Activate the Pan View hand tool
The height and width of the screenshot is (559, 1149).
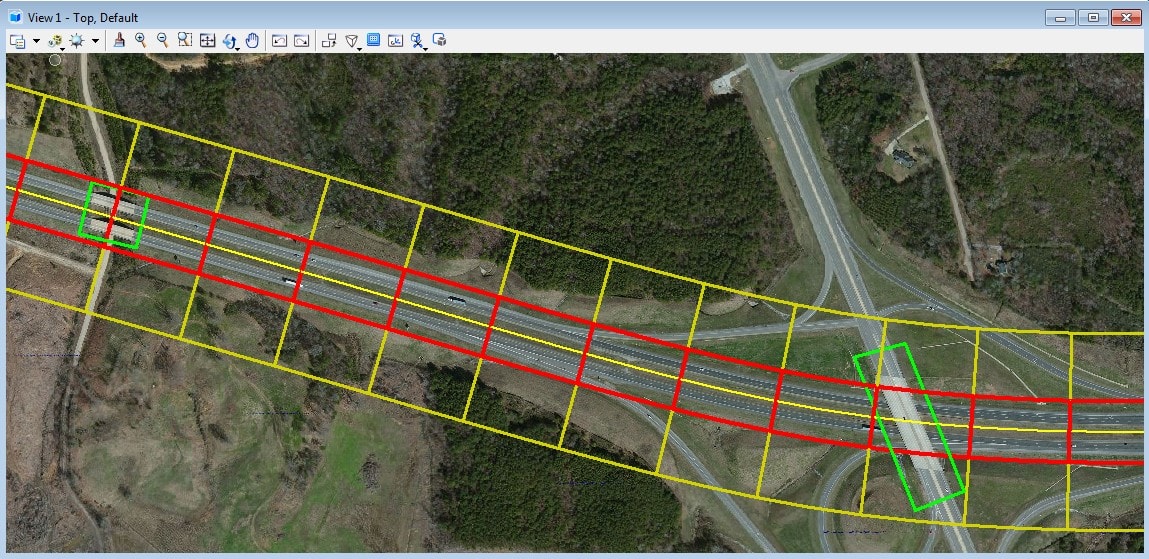252,41
